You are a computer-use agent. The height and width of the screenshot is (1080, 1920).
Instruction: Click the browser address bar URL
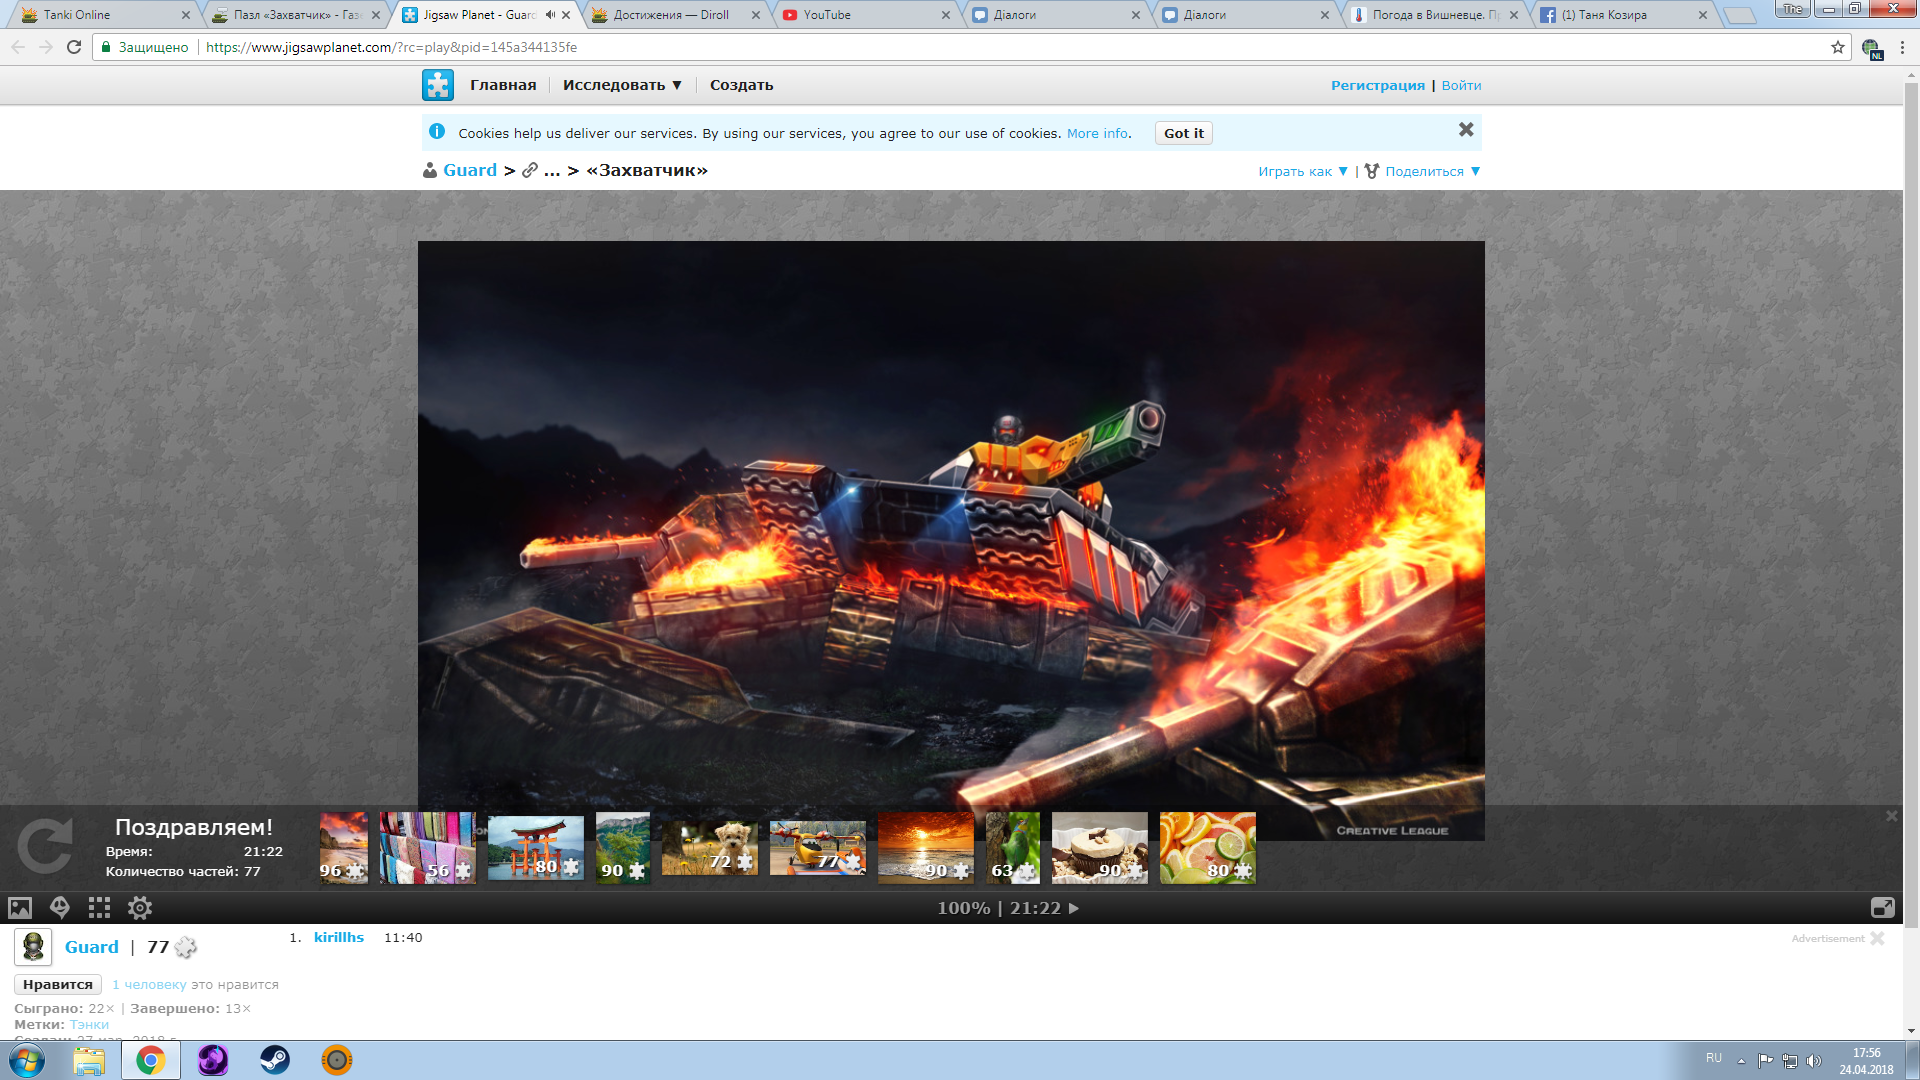[391, 47]
